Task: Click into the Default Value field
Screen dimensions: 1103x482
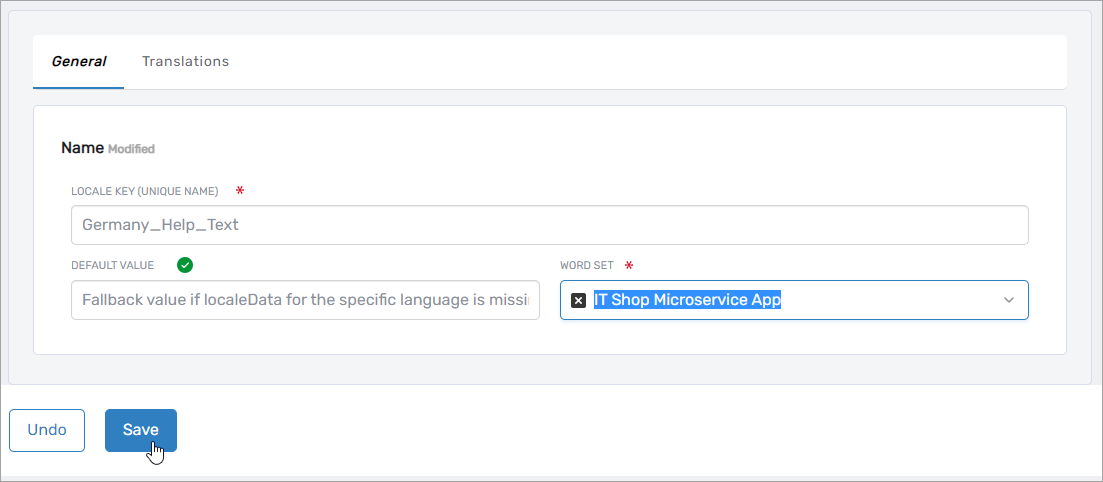Action: tap(305, 300)
